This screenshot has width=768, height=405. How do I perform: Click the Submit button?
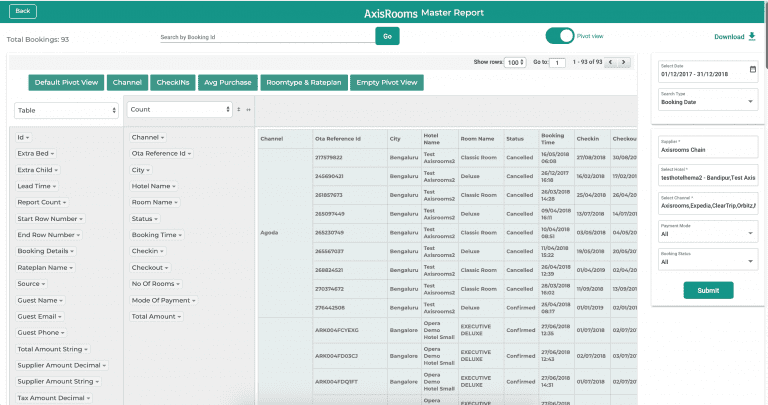pyautogui.click(x=708, y=290)
